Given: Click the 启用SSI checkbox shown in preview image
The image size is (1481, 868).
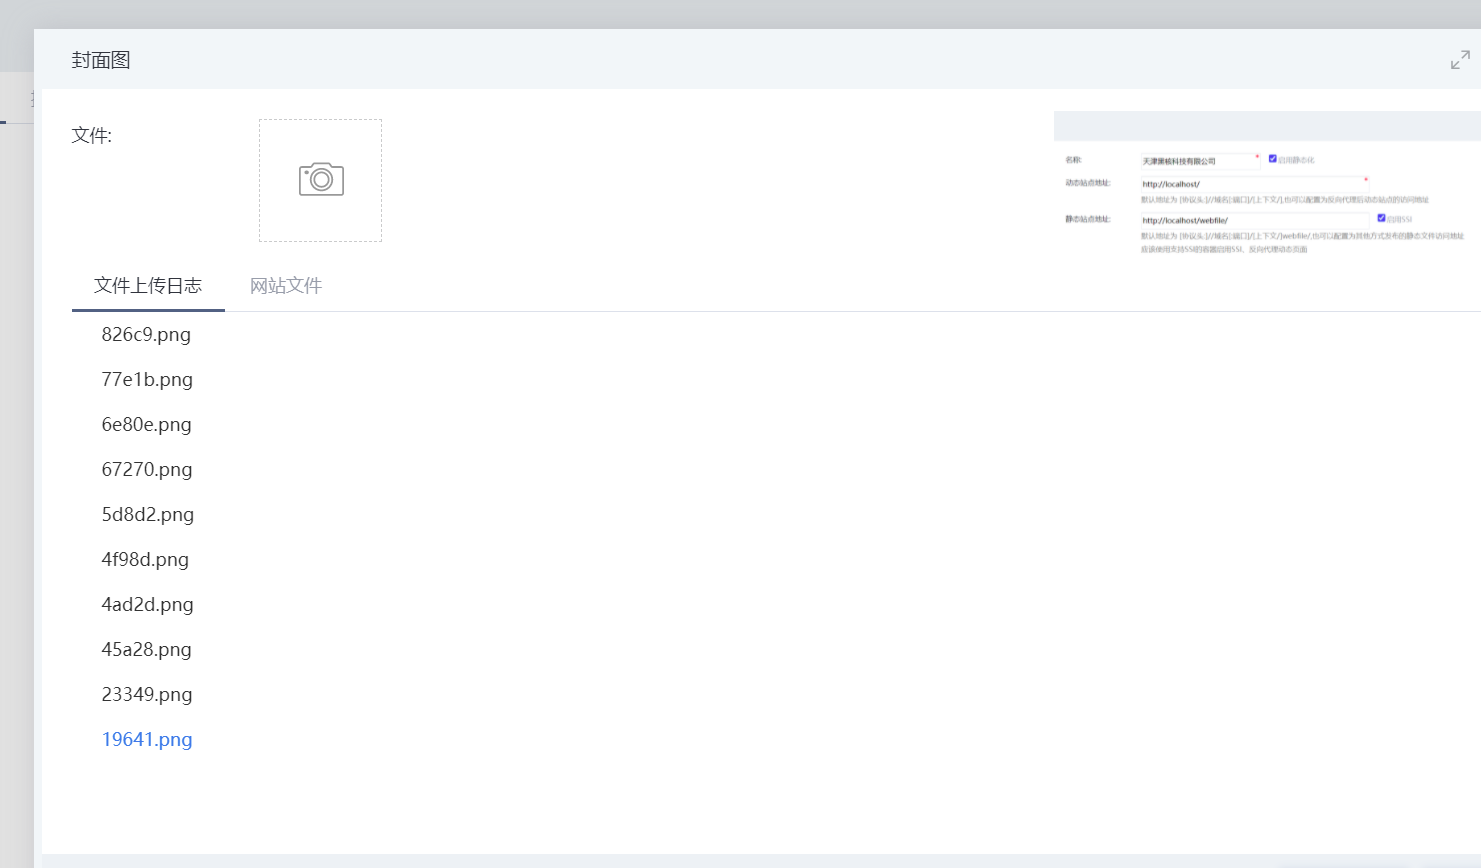Looking at the screenshot, I should click(x=1381, y=218).
